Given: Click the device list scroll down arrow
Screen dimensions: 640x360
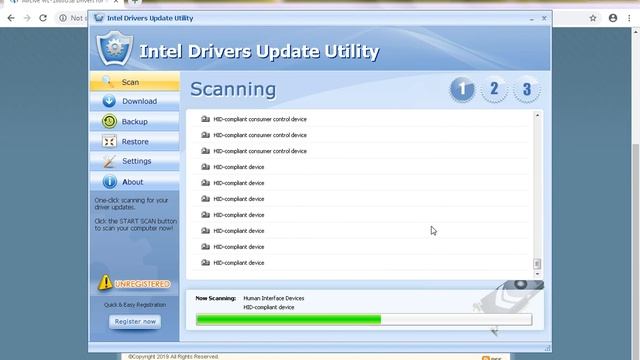Looking at the screenshot, I should 537,274.
